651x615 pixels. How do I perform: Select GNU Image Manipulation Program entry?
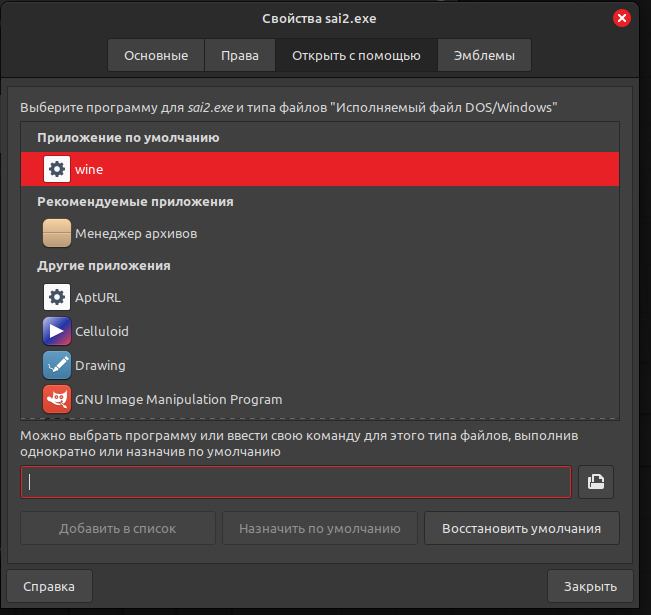tap(320, 399)
